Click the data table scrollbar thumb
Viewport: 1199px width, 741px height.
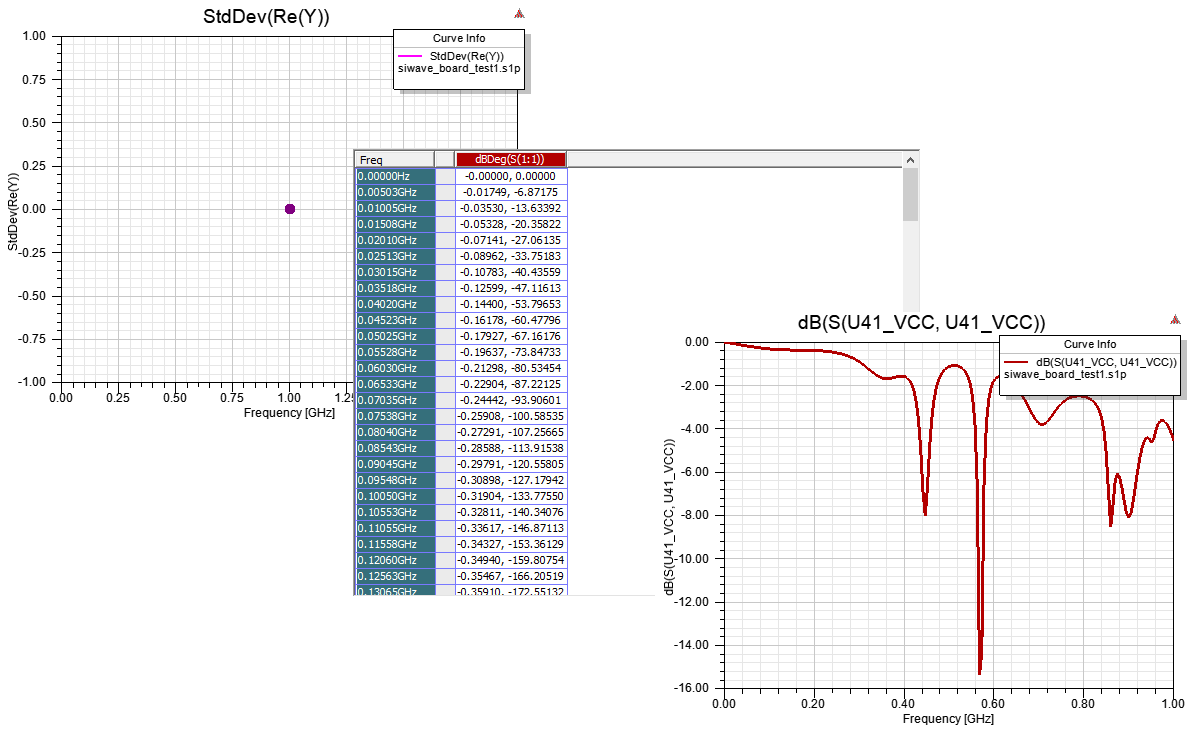pos(910,194)
